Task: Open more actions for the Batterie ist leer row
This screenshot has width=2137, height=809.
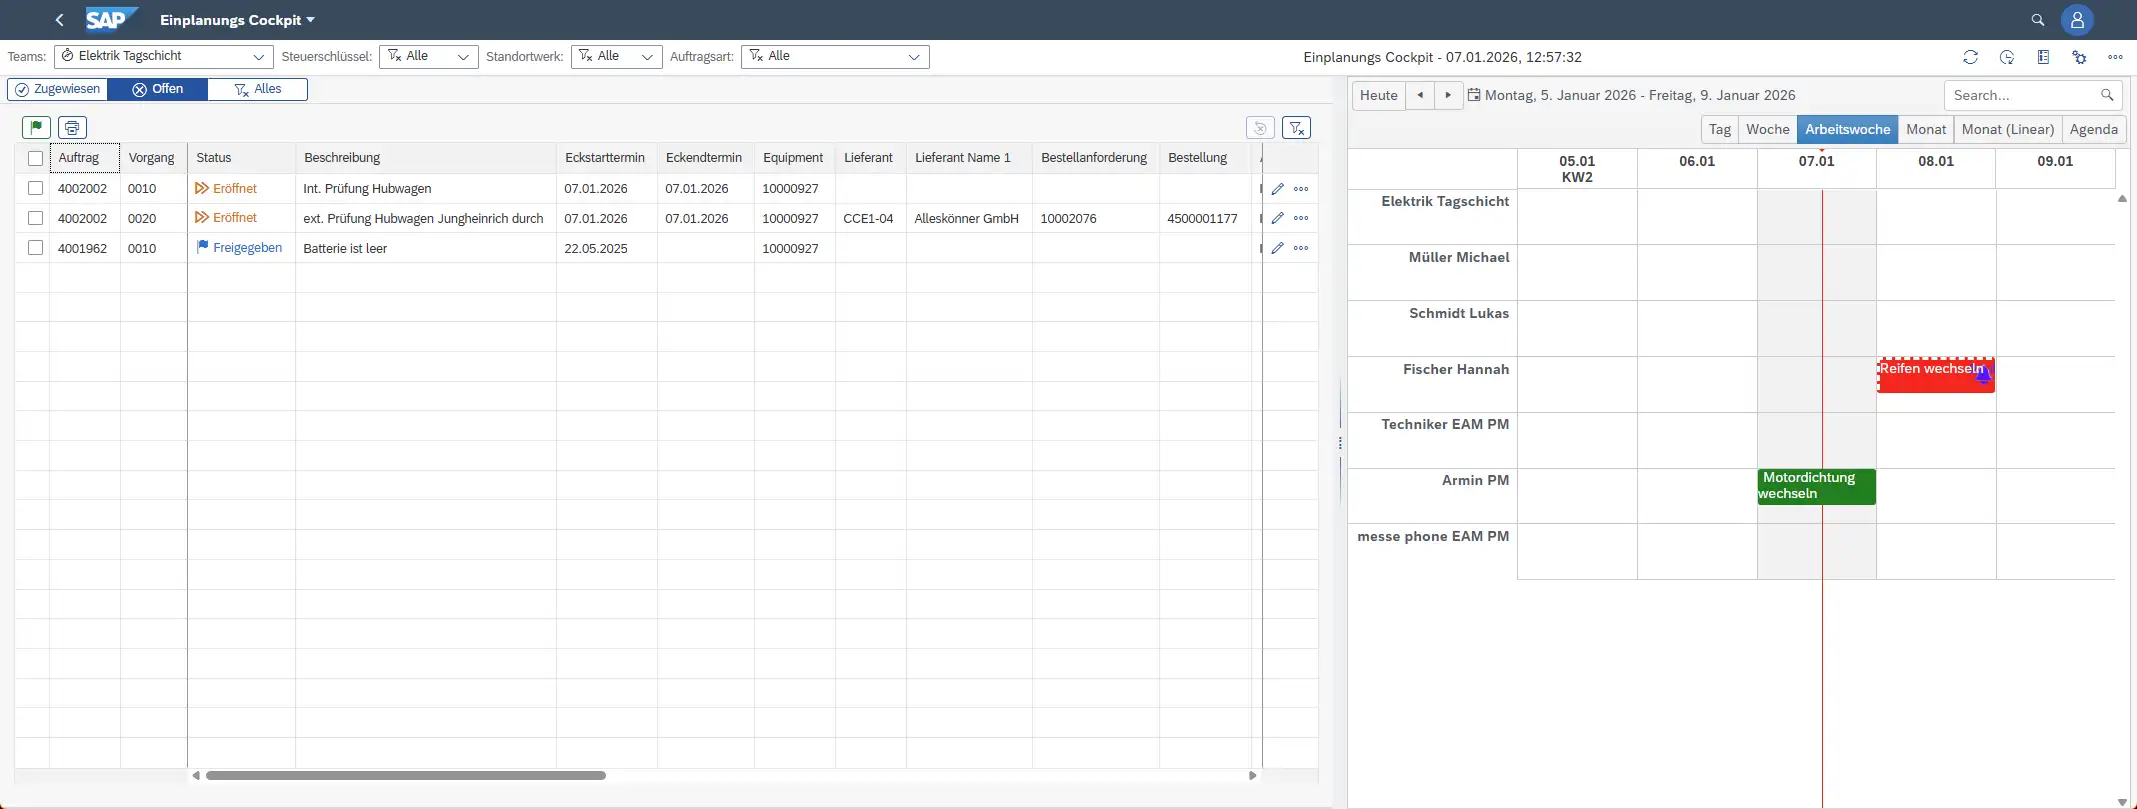Action: tap(1300, 248)
